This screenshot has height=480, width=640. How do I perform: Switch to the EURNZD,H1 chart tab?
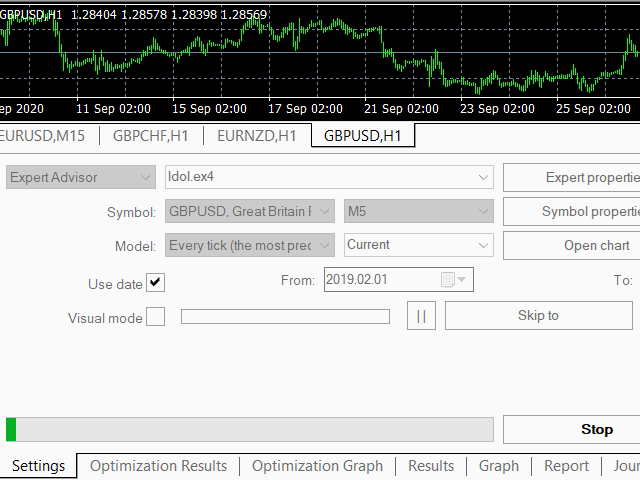pyautogui.click(x=257, y=136)
